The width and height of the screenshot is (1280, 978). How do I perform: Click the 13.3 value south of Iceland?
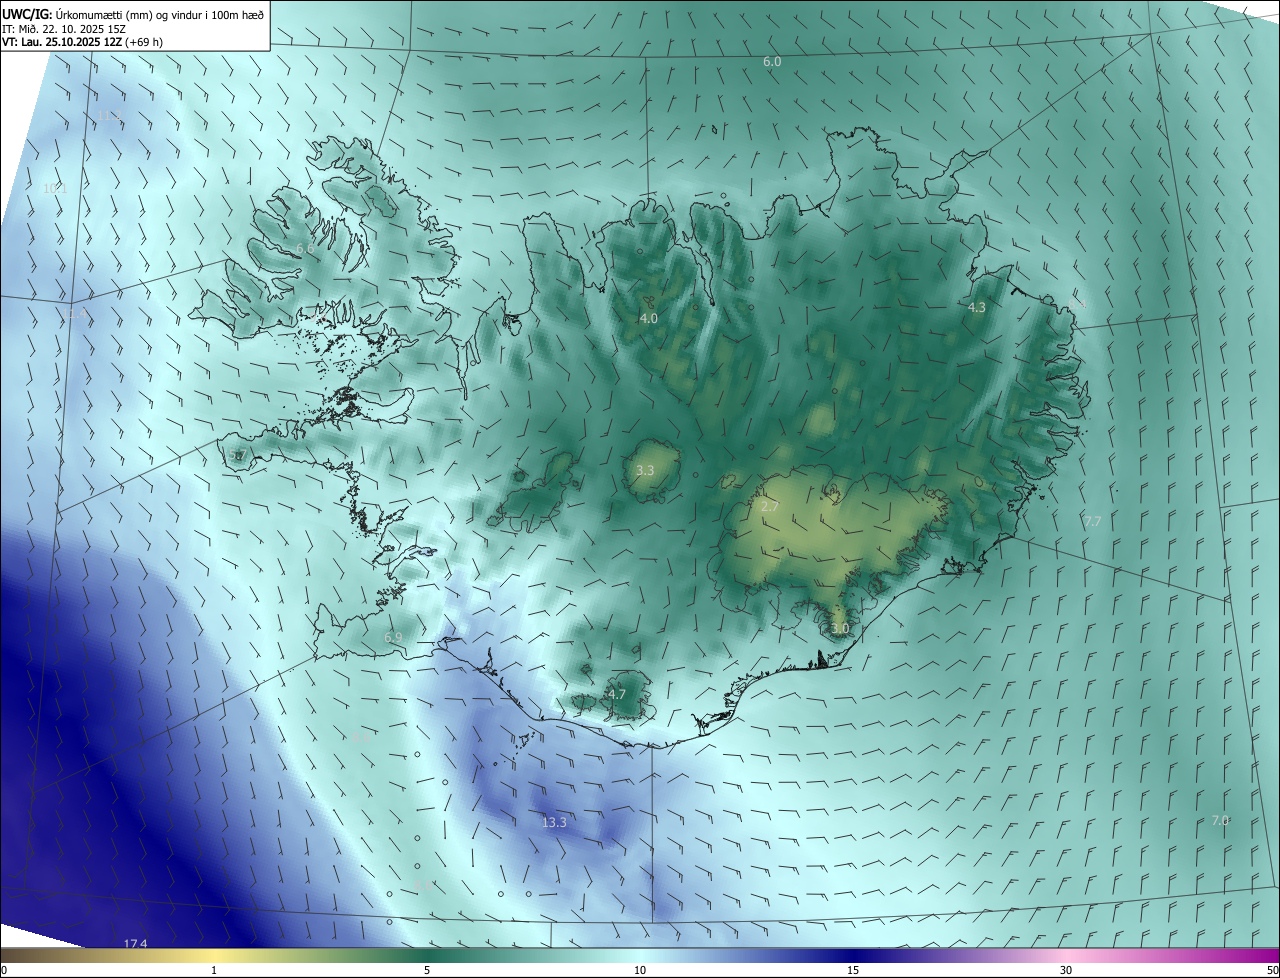554,822
